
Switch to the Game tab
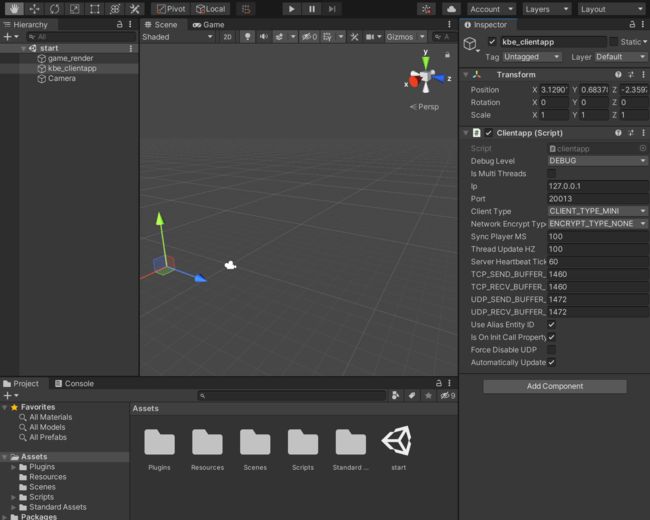pyautogui.click(x=209, y=25)
